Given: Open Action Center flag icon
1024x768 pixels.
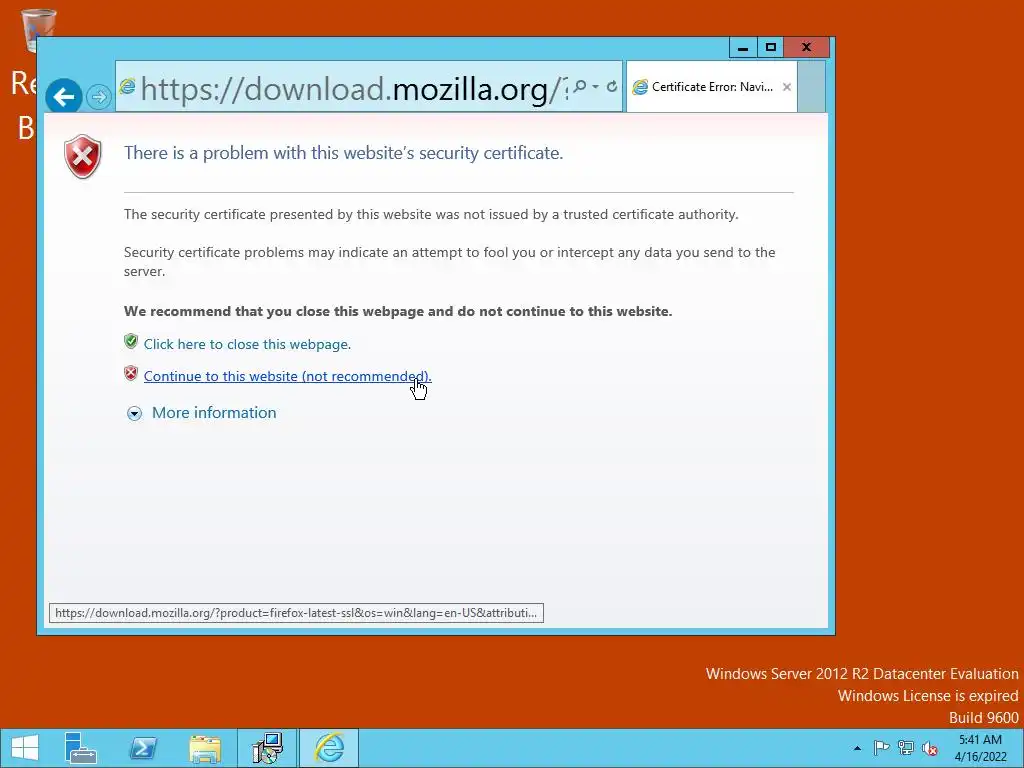Looking at the screenshot, I should (x=881, y=748).
